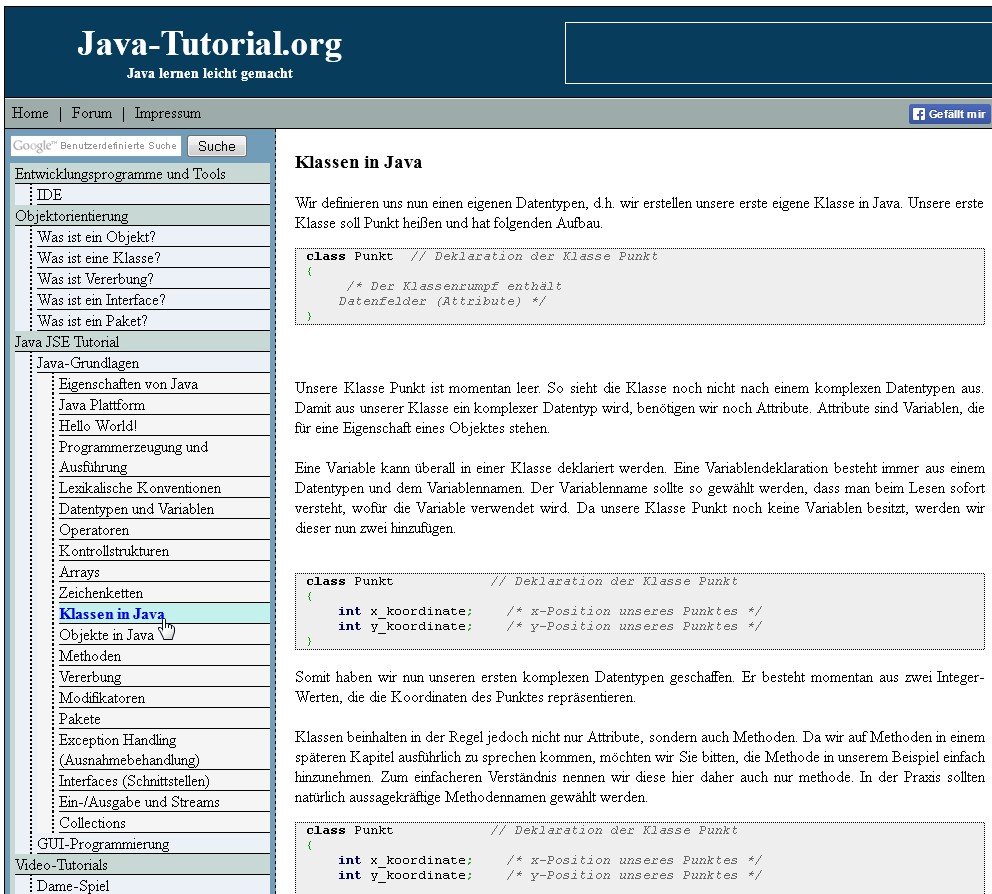
Task: Open the Impressum link
Action: tap(167, 113)
